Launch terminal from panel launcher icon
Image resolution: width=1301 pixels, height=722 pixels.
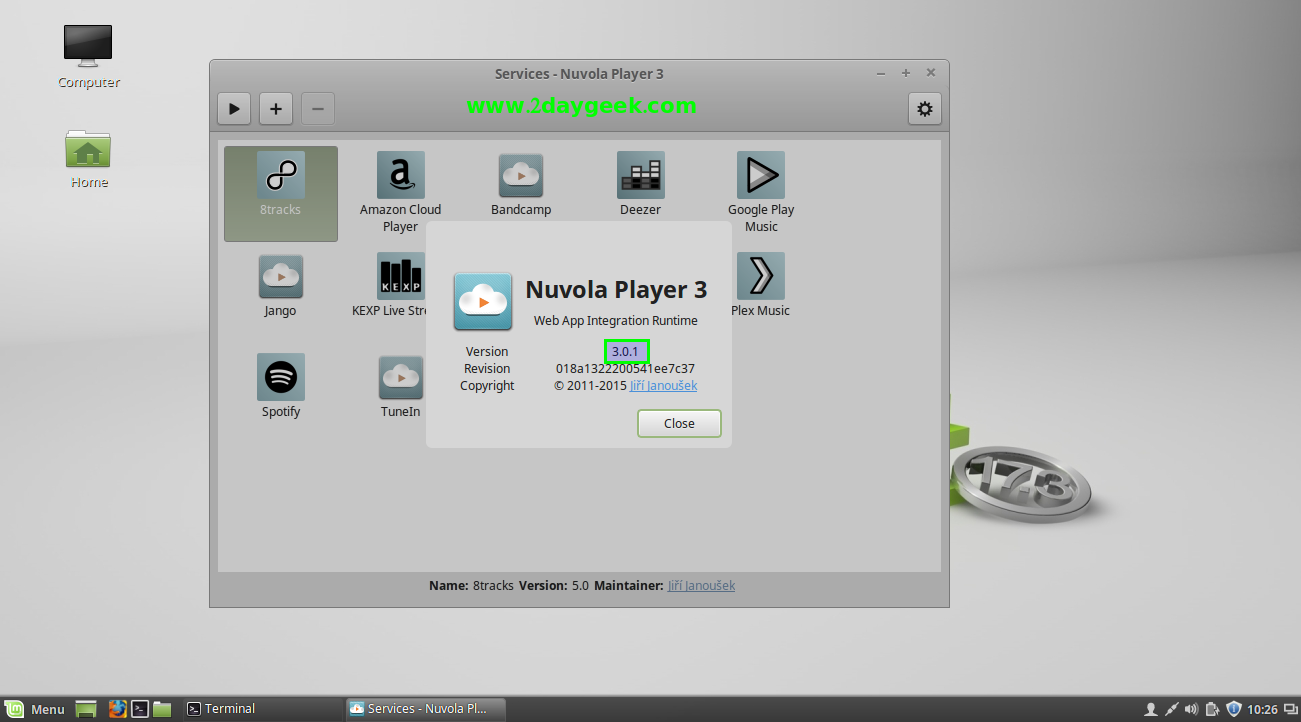tap(140, 709)
